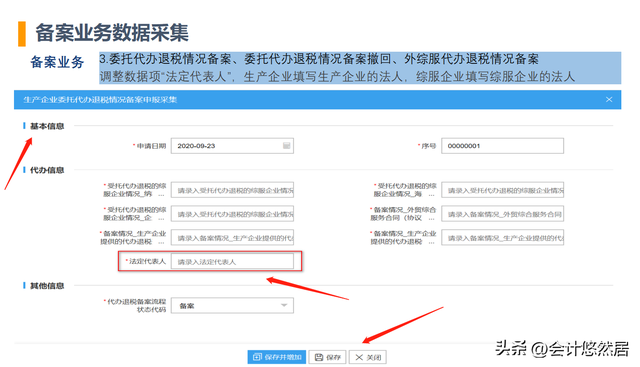Click the 关闭 button
640x367 pixels.
point(368,357)
